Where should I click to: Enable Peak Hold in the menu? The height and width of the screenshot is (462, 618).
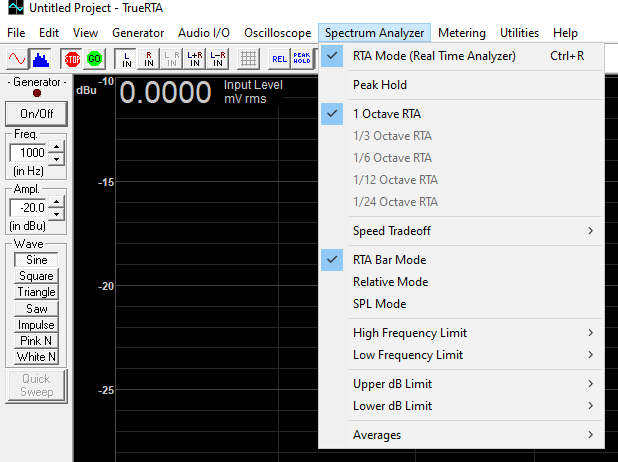coord(379,85)
